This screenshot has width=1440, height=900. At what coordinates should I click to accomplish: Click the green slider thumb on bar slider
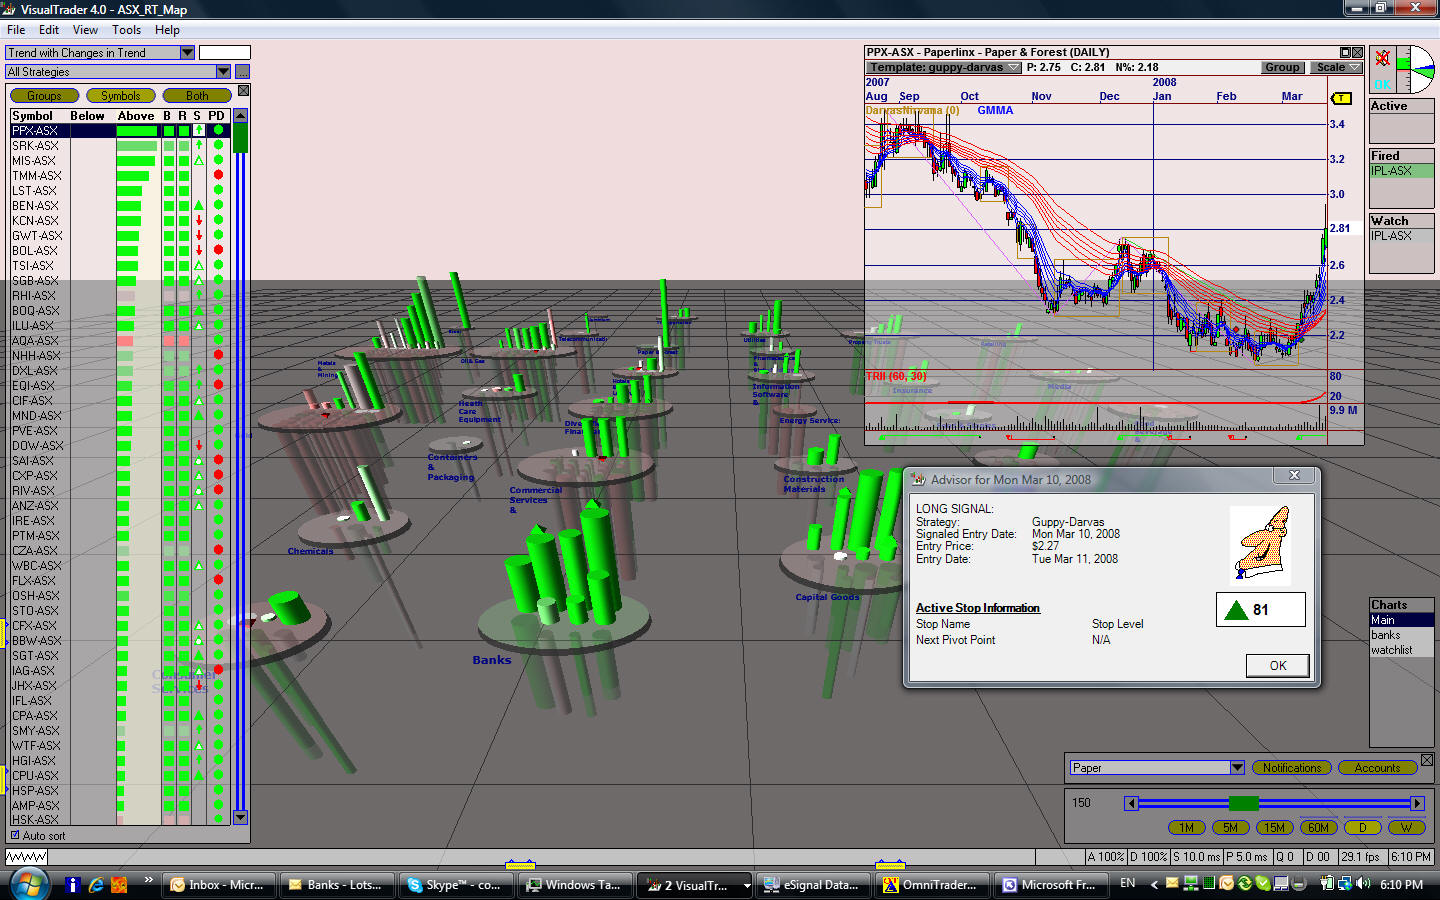click(1244, 803)
